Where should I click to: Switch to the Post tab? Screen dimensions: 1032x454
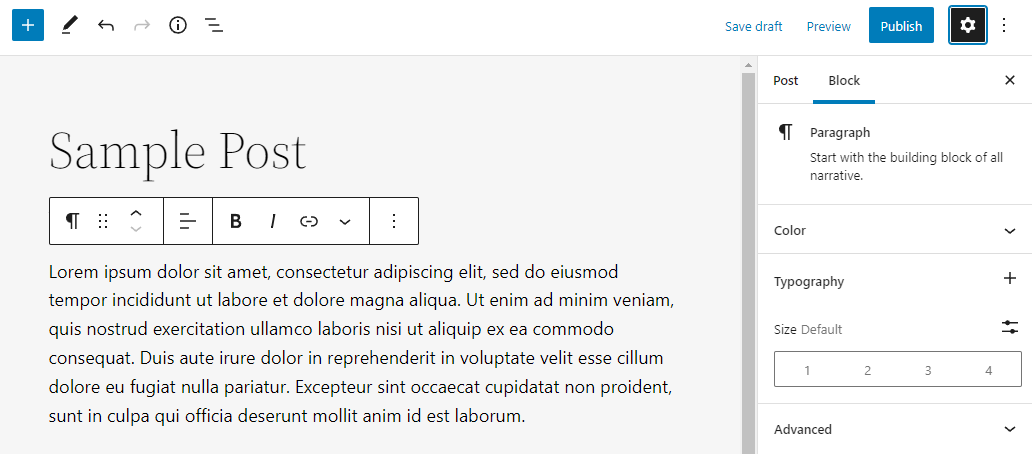(786, 80)
